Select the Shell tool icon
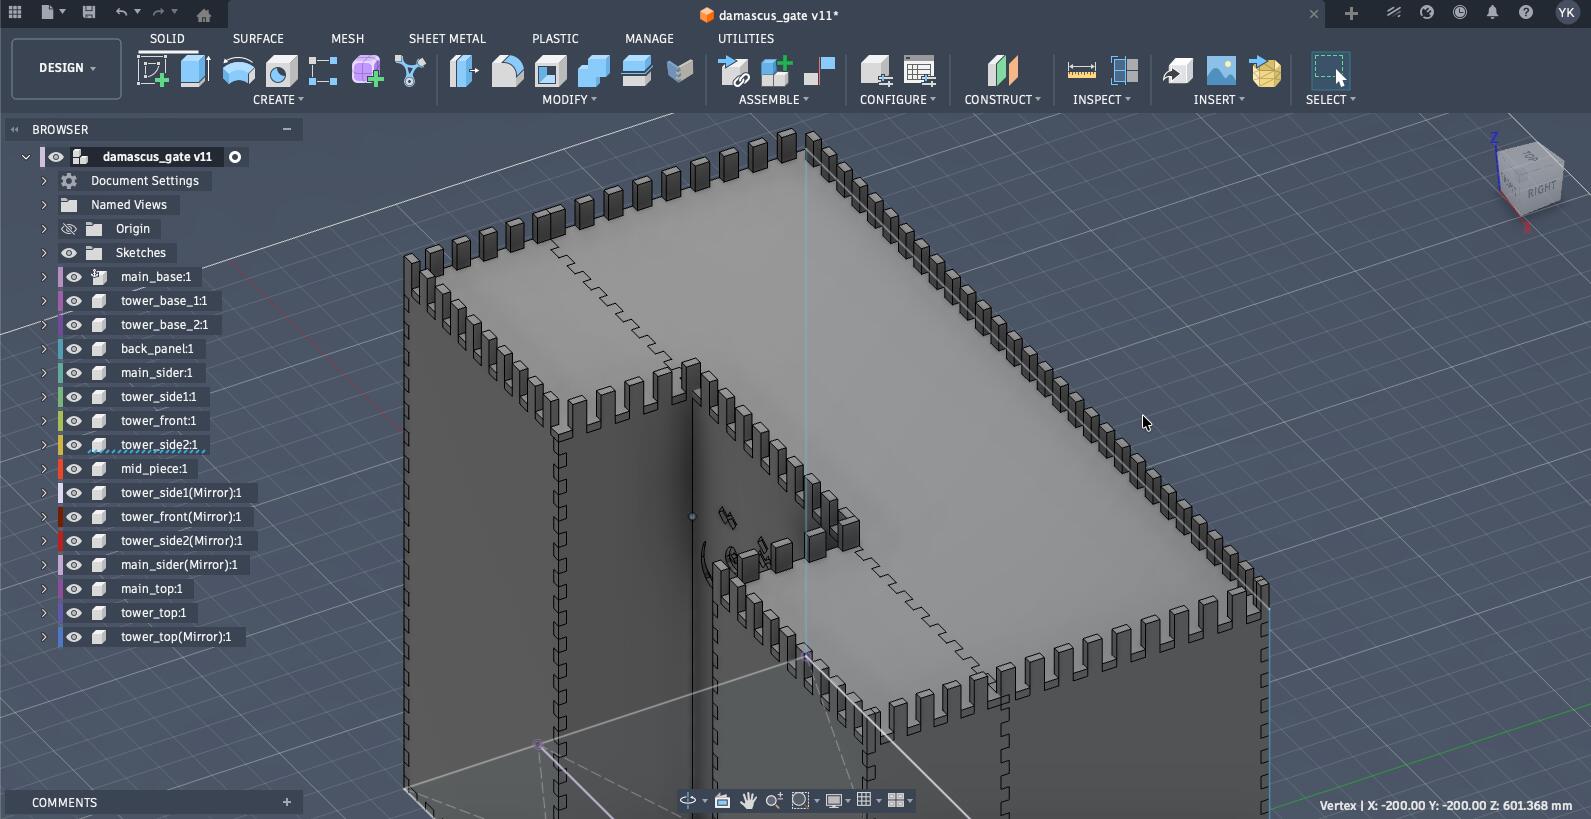 pyautogui.click(x=550, y=71)
